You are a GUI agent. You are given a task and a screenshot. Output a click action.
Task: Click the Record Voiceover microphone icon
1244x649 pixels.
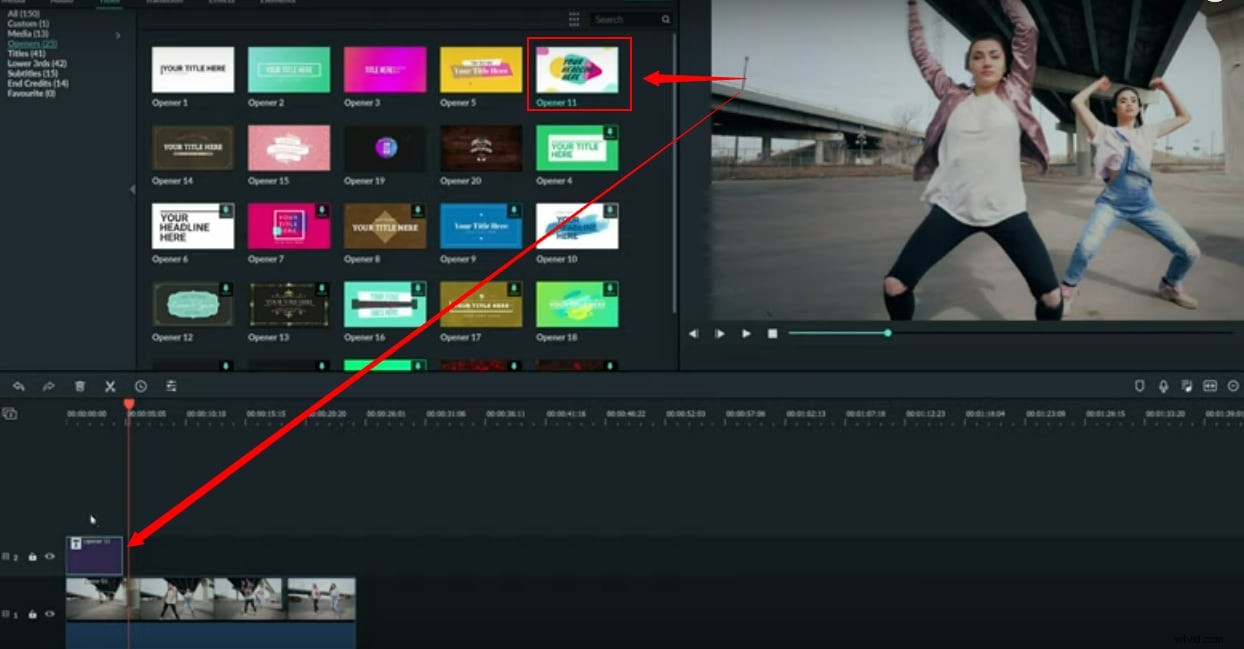(1163, 386)
